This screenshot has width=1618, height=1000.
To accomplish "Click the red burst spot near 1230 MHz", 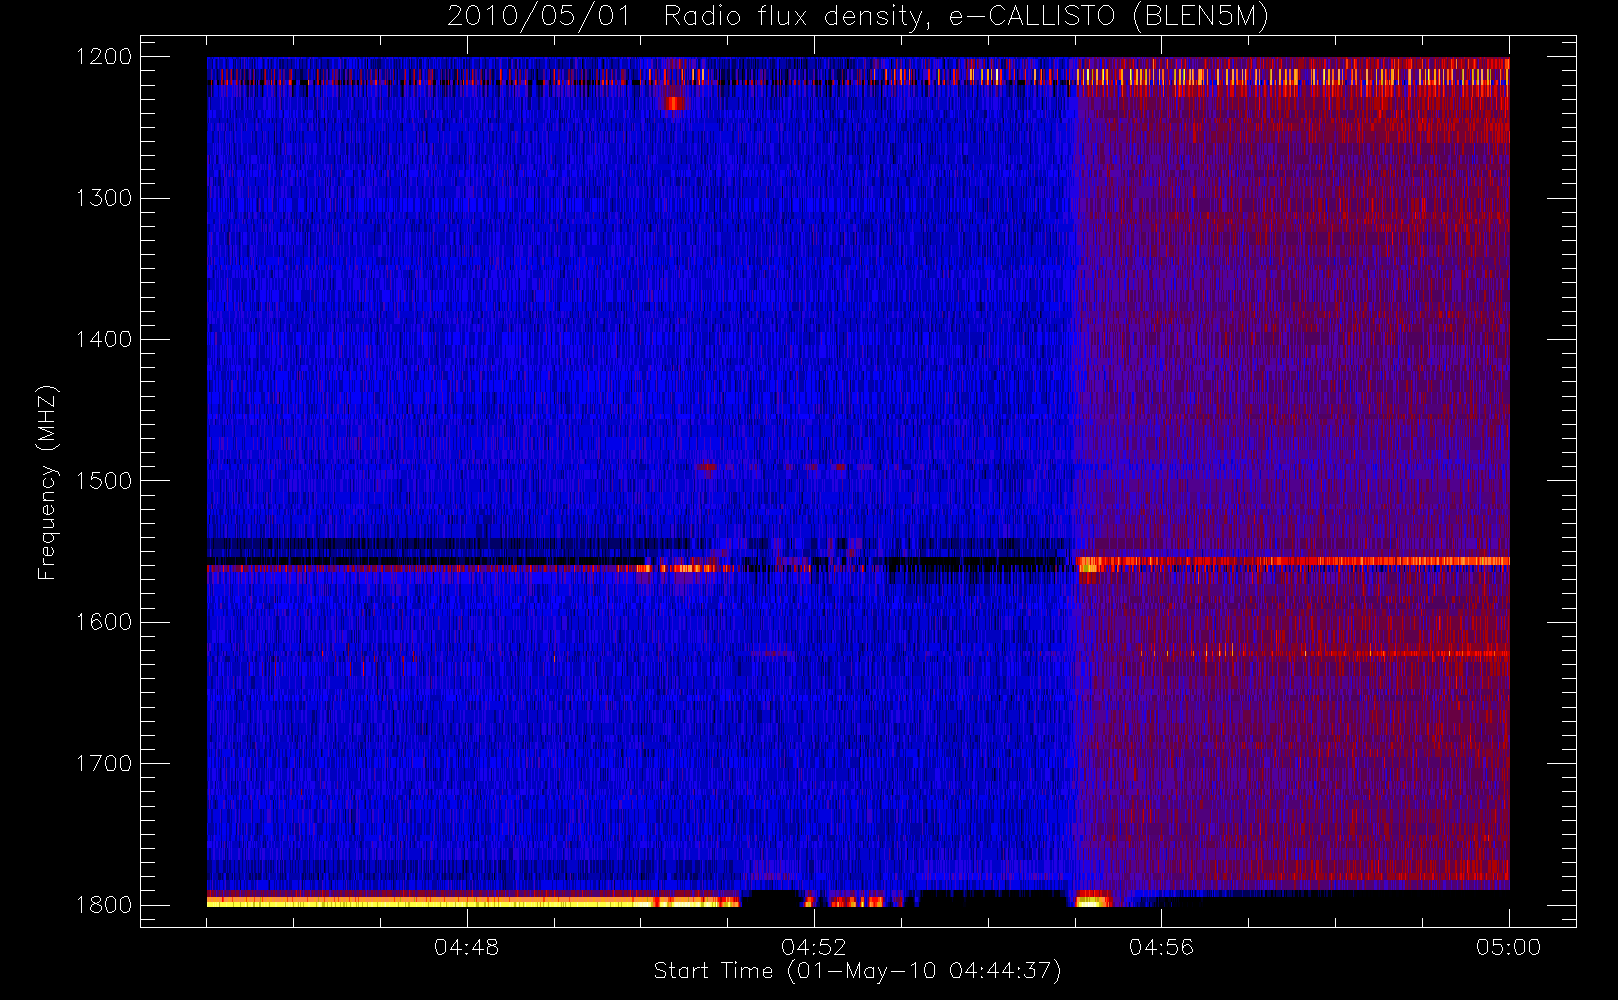I will [x=673, y=103].
